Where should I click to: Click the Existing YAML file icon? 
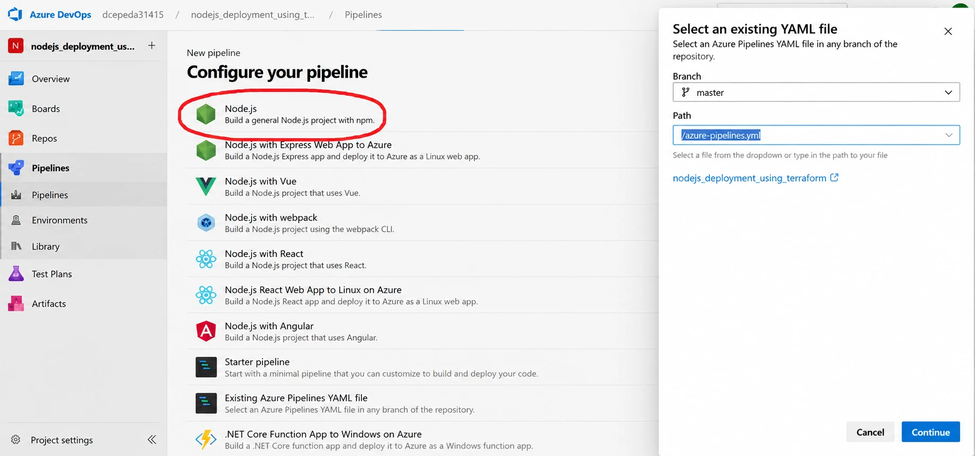tap(206, 403)
